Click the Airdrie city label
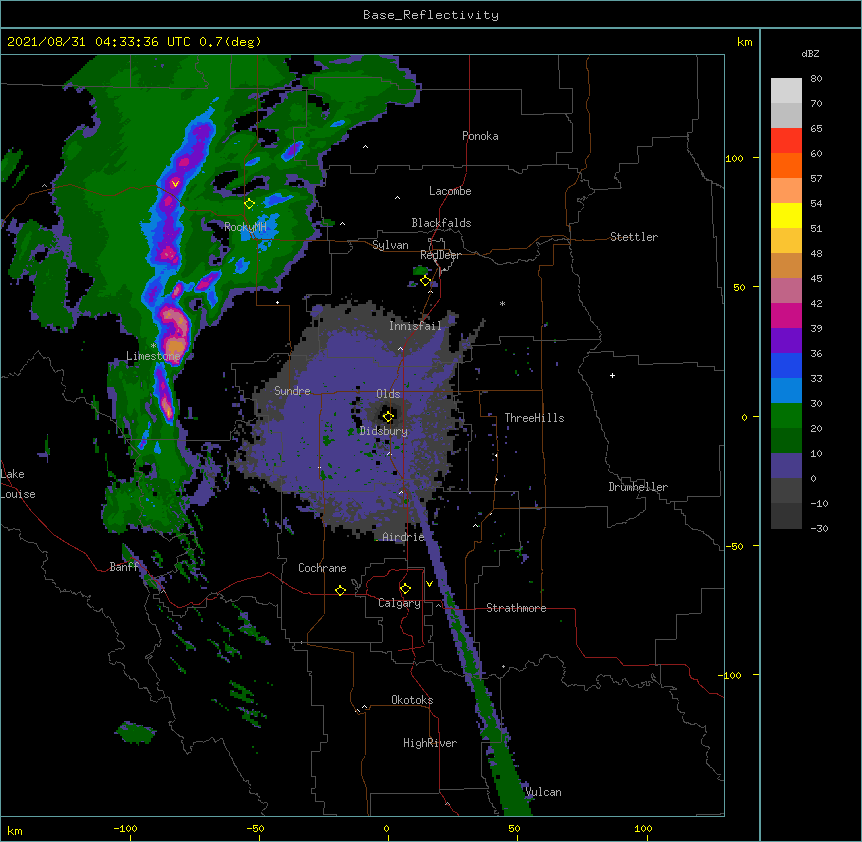This screenshot has height=842, width=862. coord(404,536)
